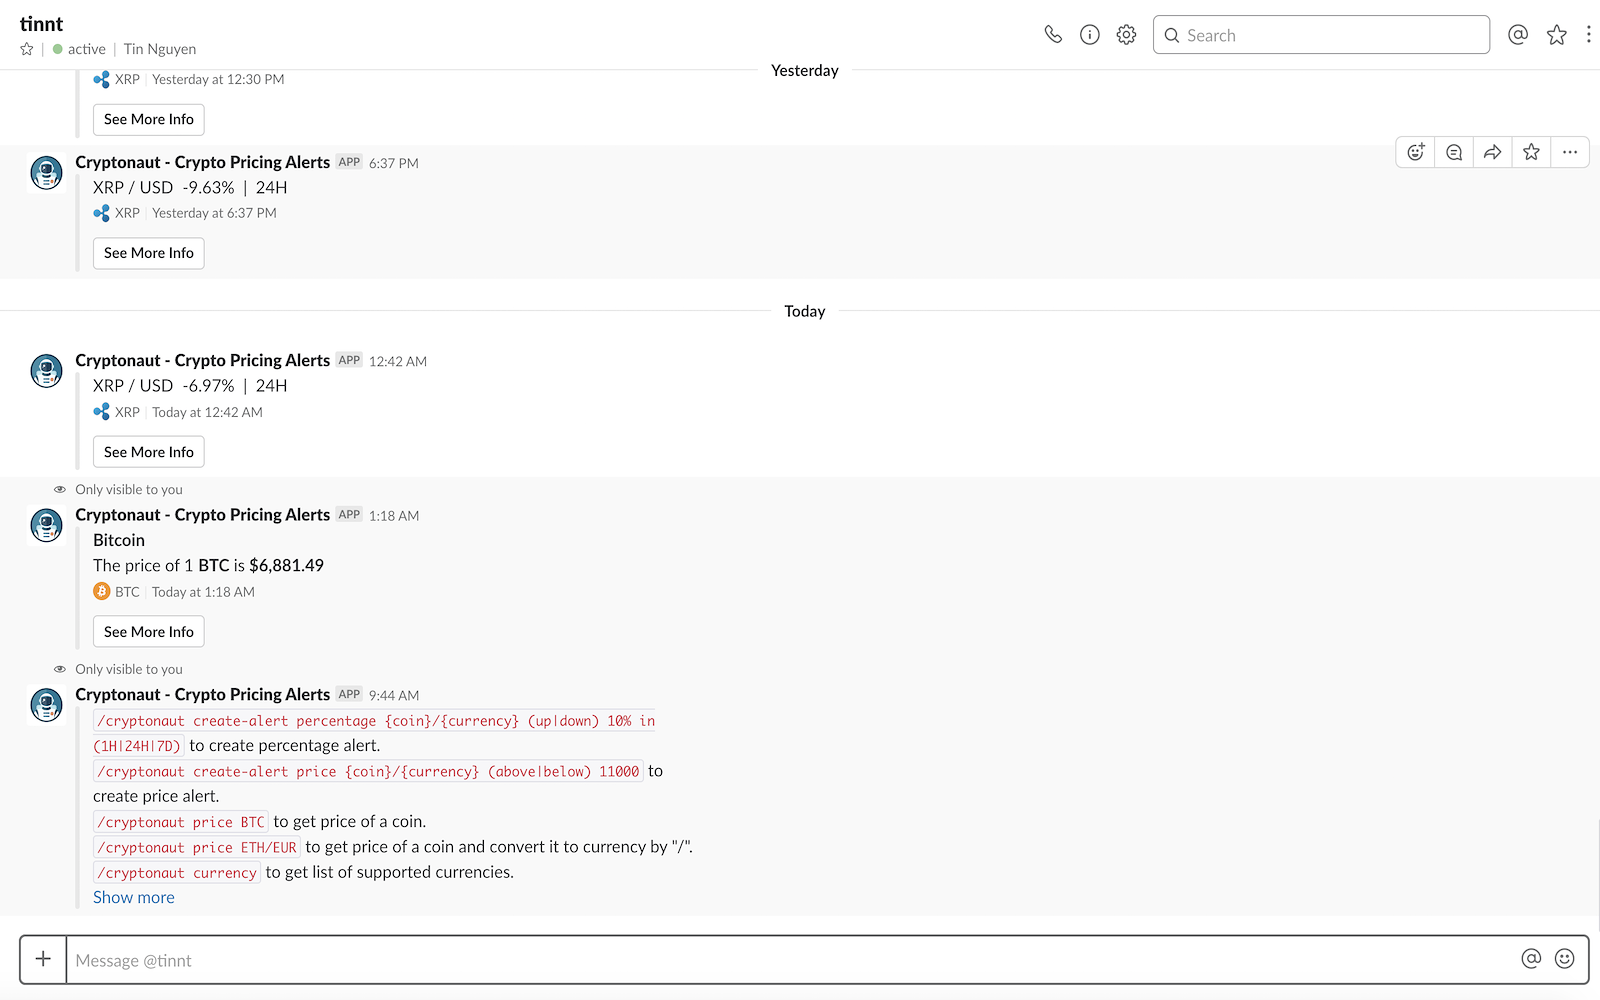1600x1000 pixels.
Task: Forward the XRP alert using the share icon
Action: (1492, 151)
